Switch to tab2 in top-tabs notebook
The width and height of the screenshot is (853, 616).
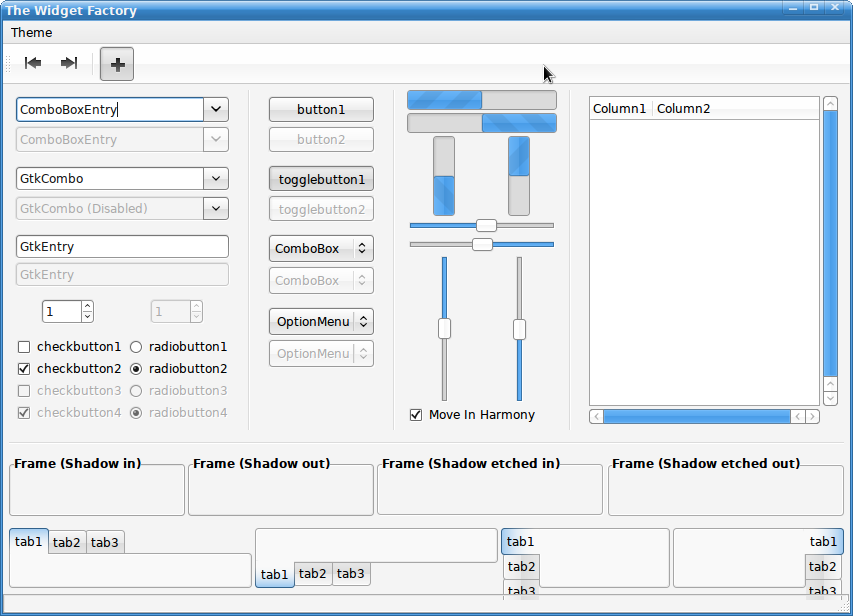pyautogui.click(x=67, y=543)
